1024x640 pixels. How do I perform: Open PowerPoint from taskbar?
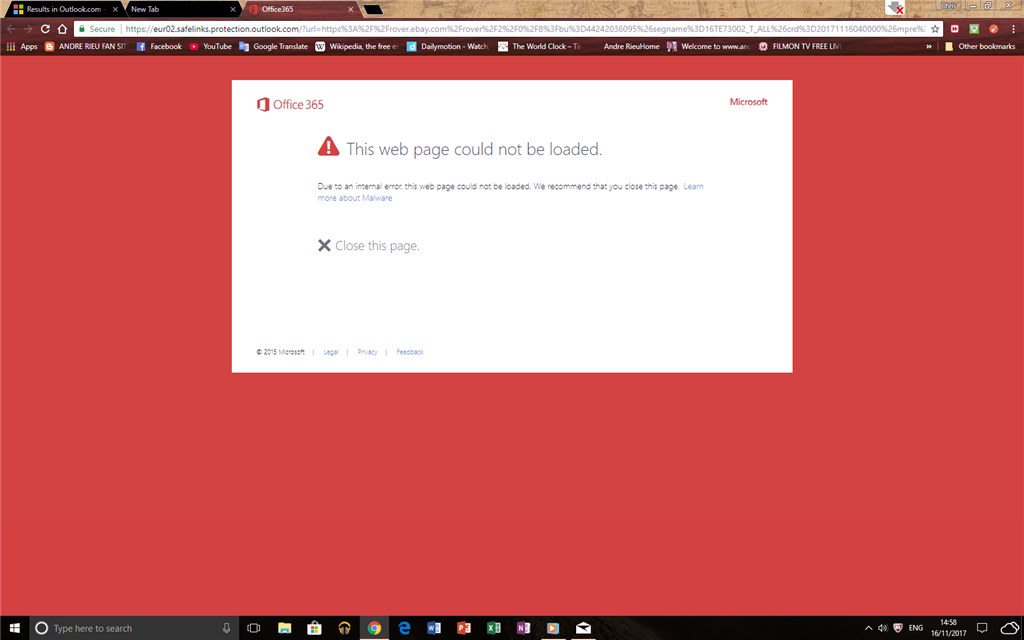click(x=464, y=628)
